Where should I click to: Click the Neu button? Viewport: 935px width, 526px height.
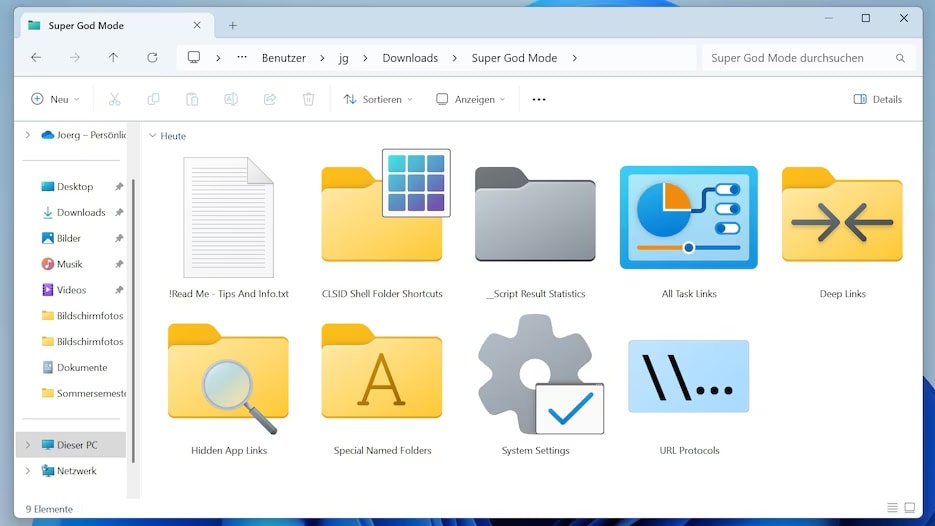55,99
